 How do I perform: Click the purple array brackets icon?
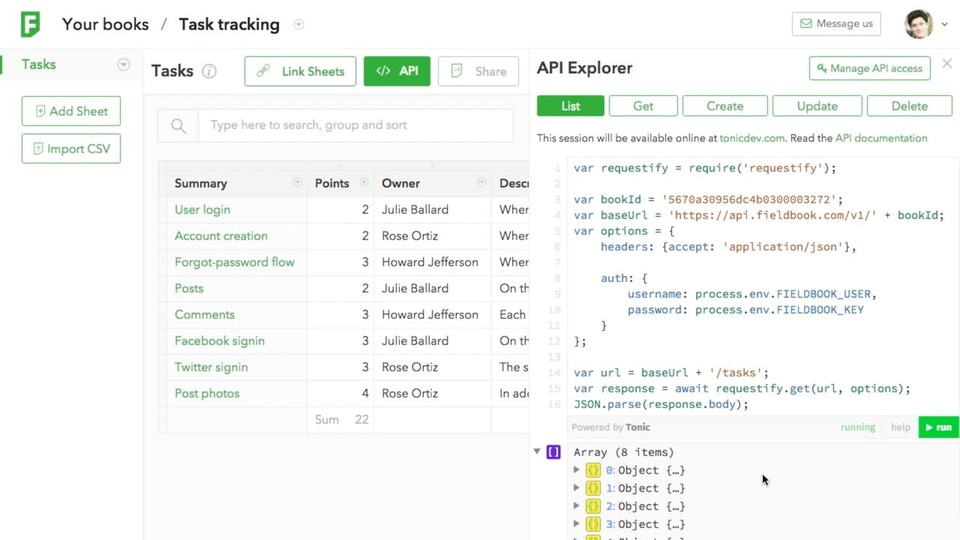553,452
